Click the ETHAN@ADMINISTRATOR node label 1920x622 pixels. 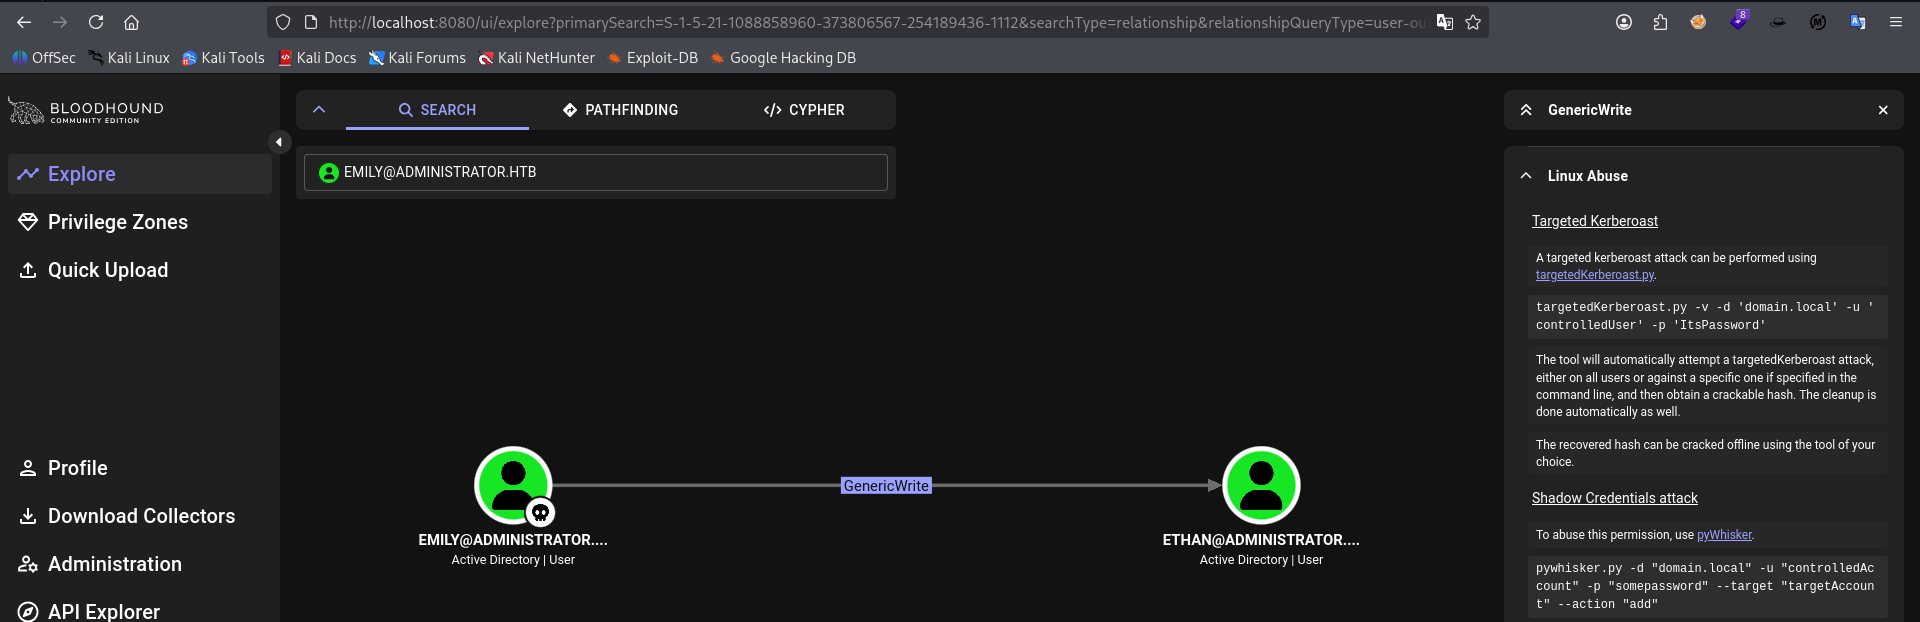coord(1261,540)
